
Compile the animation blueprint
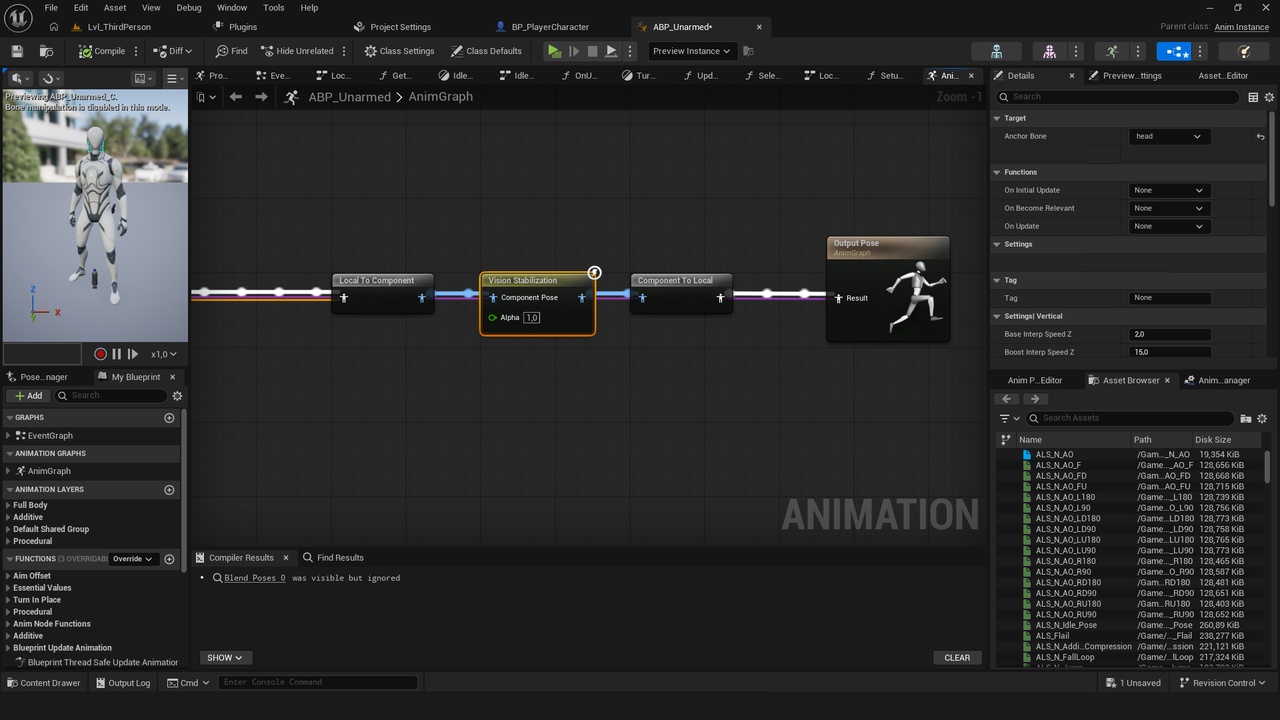click(102, 51)
